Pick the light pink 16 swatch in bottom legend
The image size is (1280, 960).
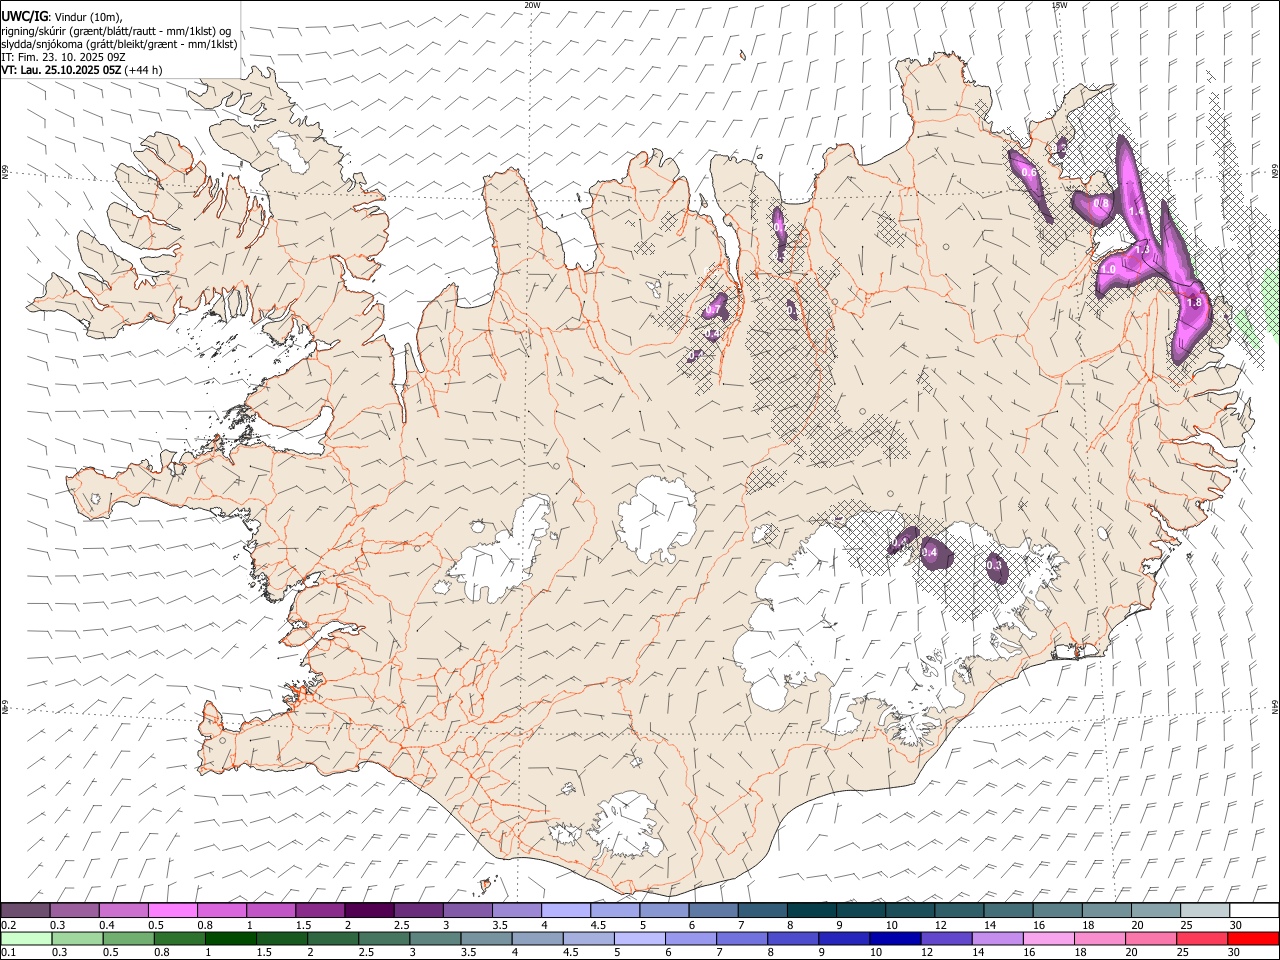[x=1048, y=939]
